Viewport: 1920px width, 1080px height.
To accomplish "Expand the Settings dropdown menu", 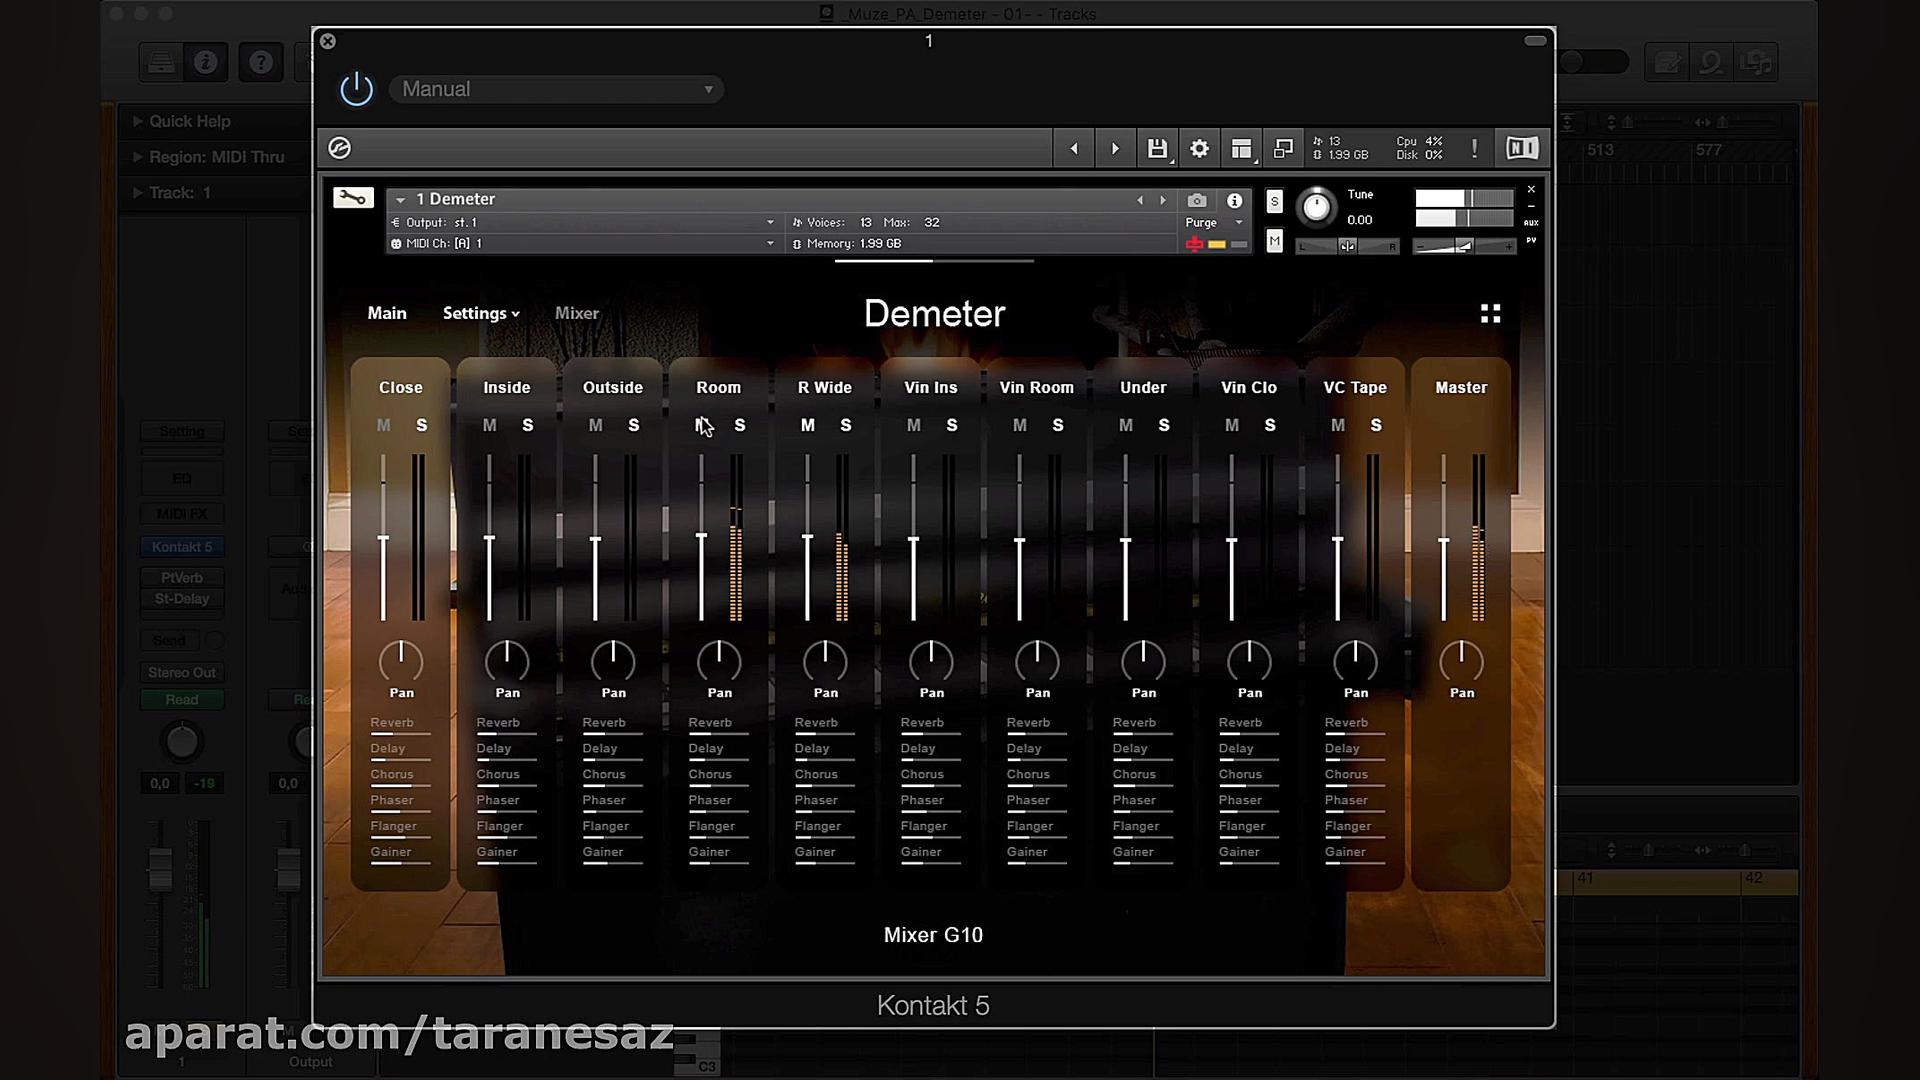I will [481, 314].
